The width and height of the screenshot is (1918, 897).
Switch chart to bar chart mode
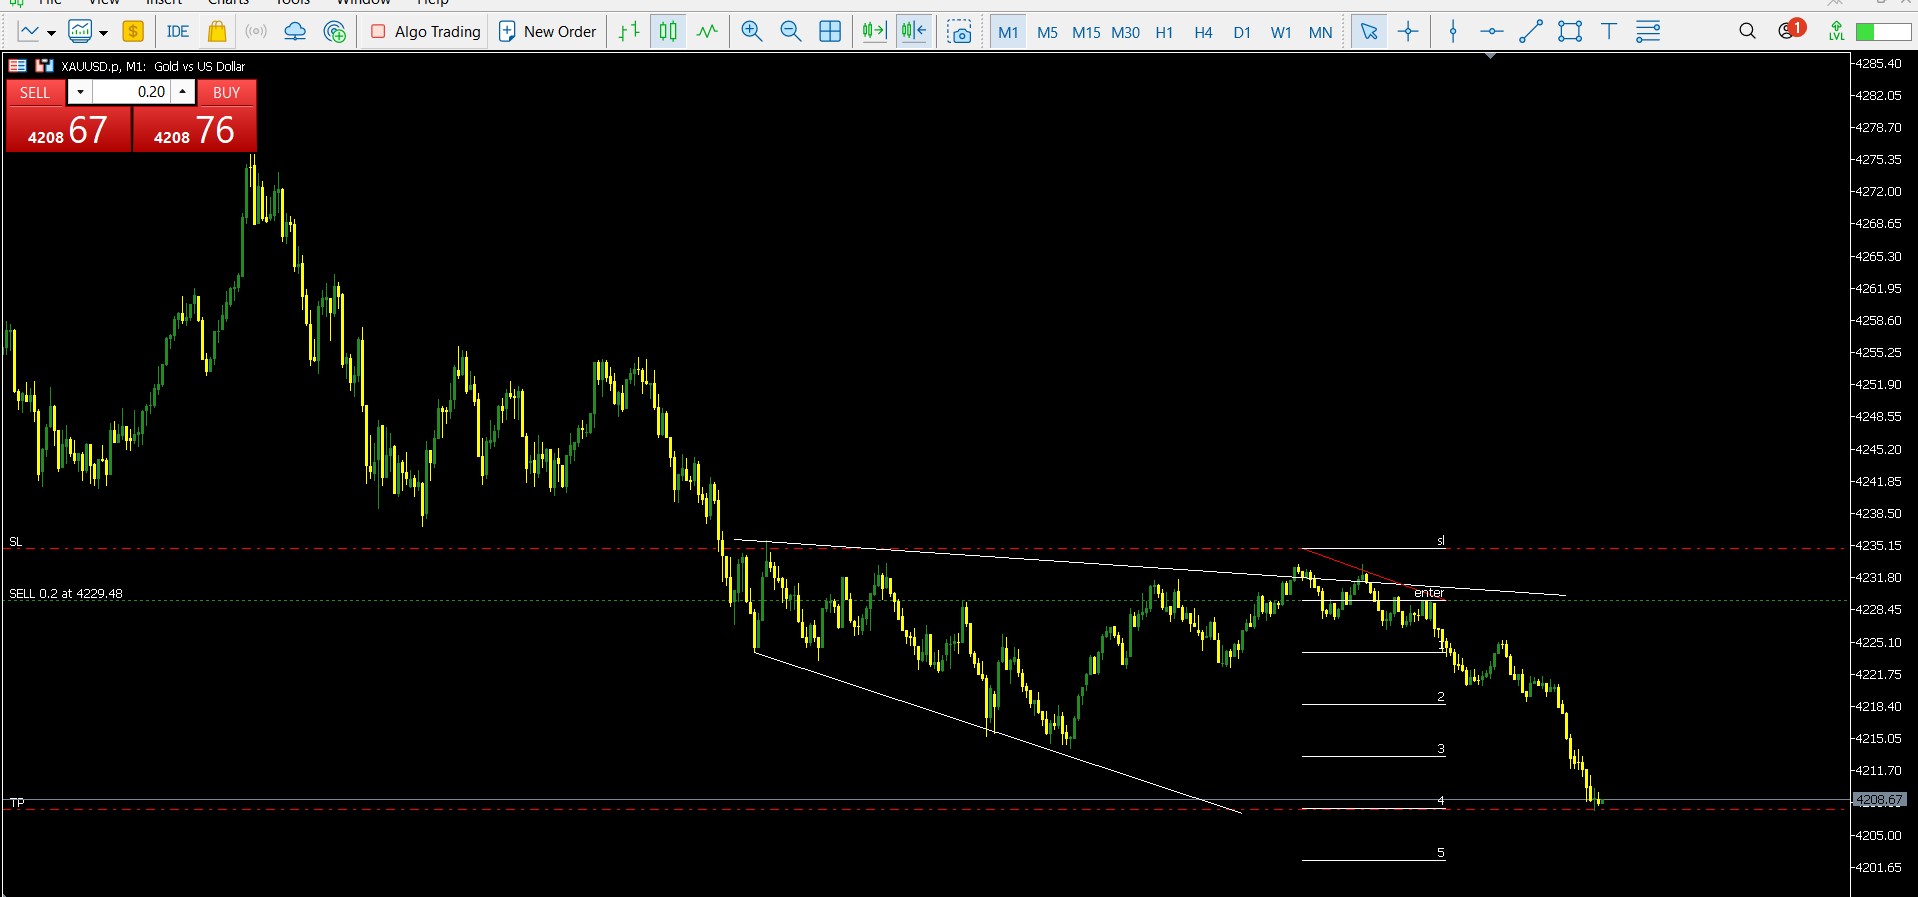tap(629, 32)
